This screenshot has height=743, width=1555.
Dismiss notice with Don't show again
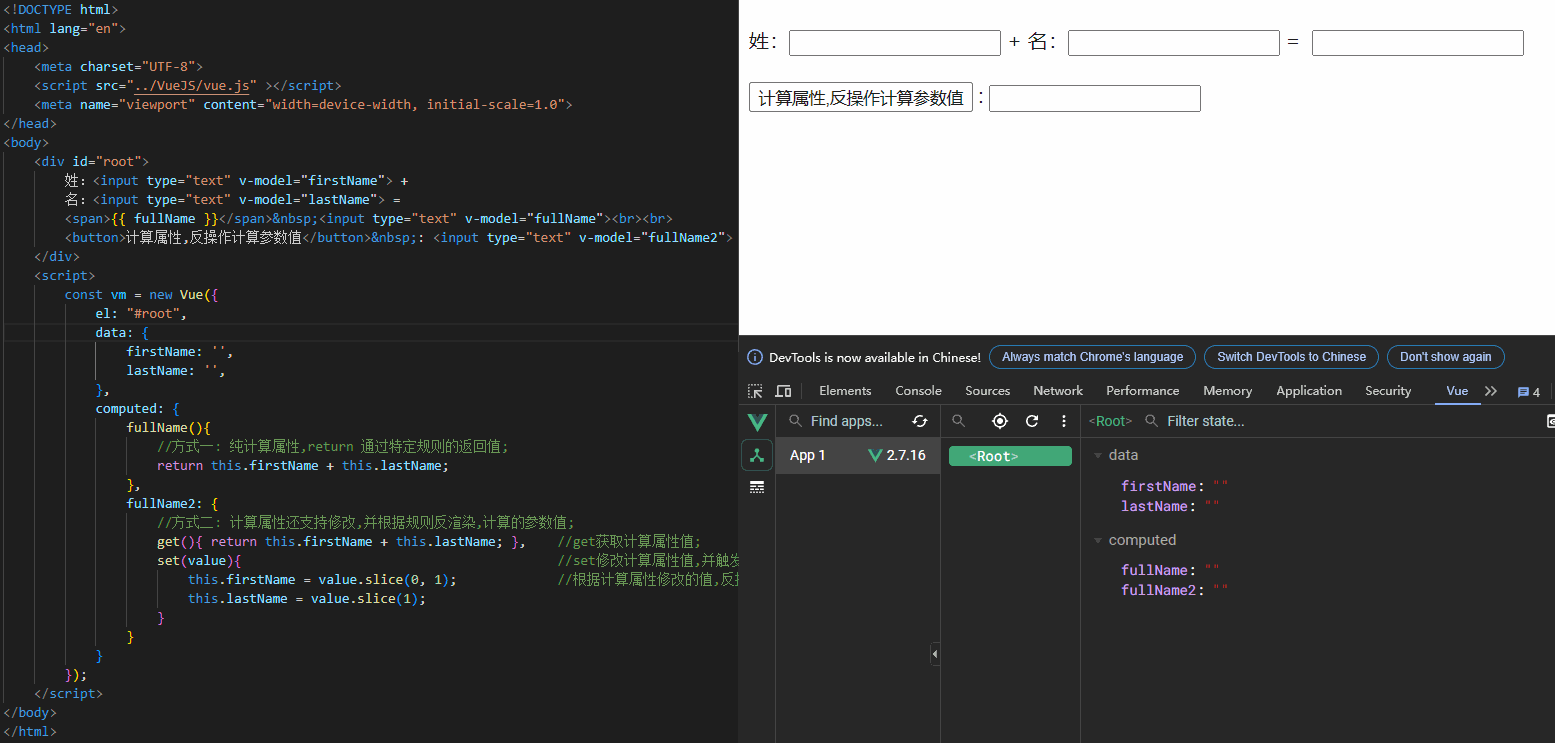(x=1445, y=357)
